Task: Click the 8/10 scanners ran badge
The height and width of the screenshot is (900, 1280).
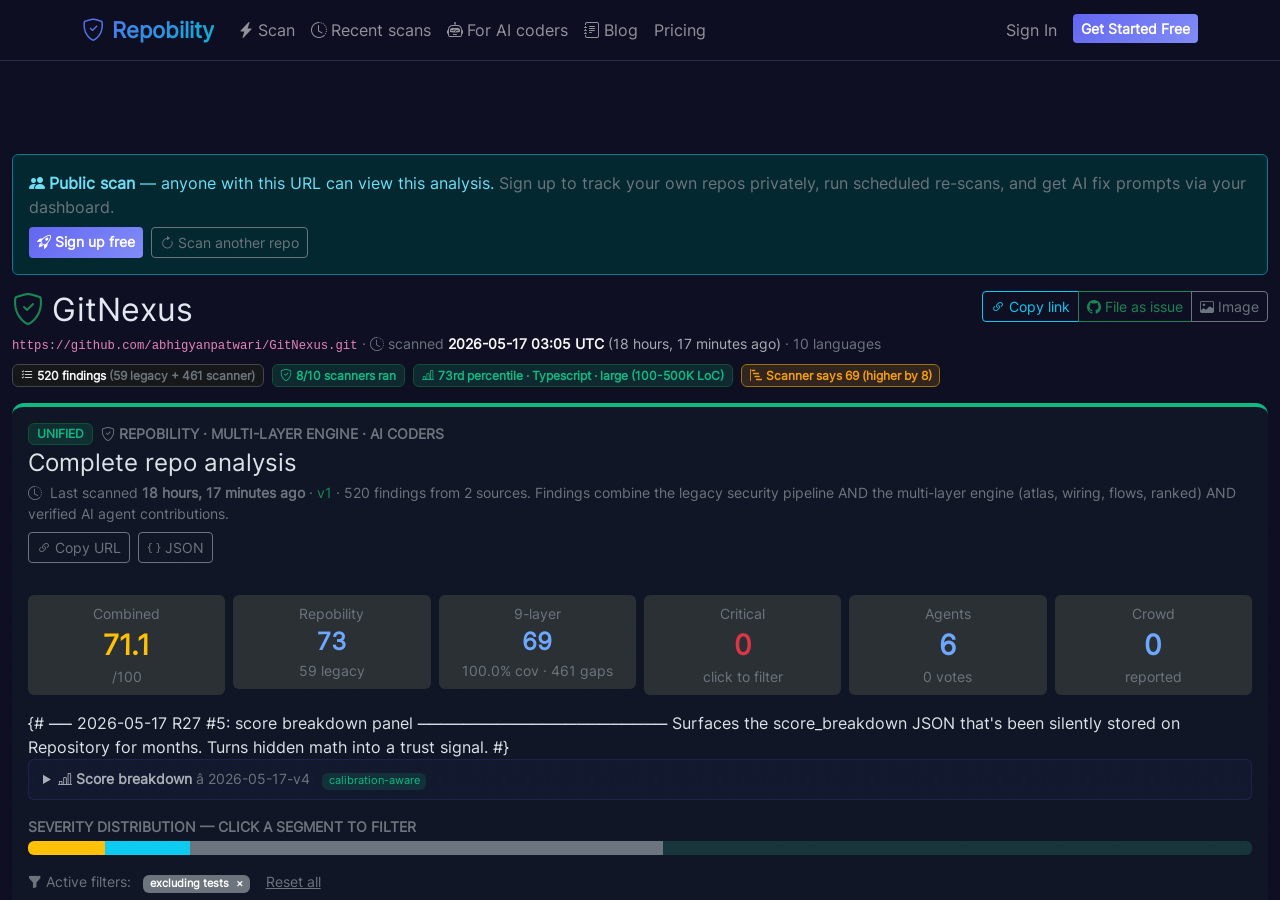Action: click(x=338, y=375)
